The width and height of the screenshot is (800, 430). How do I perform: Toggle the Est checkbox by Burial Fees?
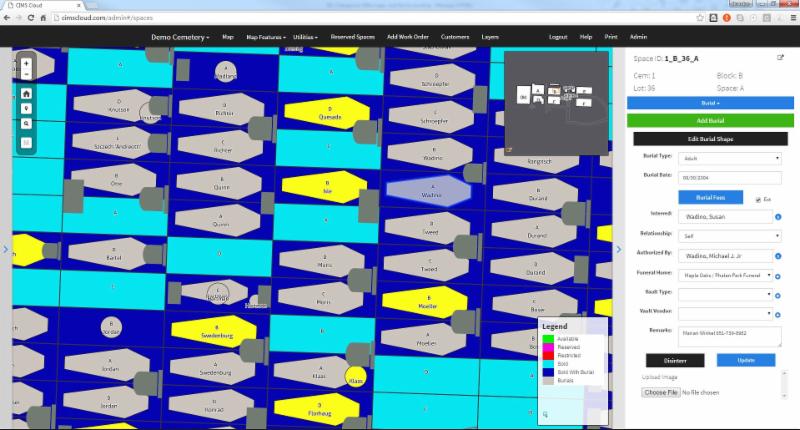coord(757,199)
